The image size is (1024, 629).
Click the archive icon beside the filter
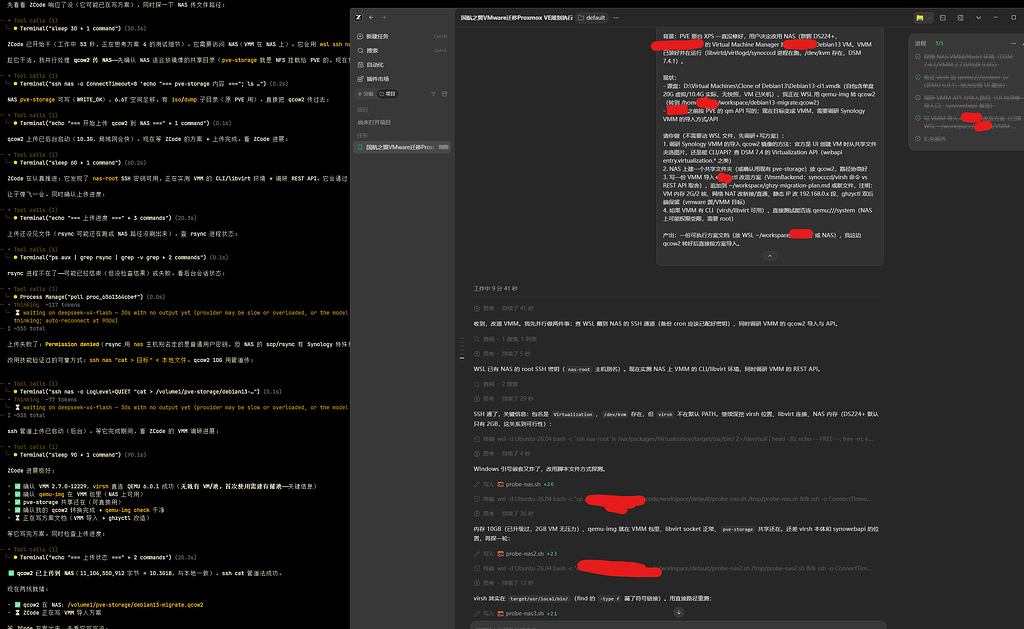click(445, 94)
